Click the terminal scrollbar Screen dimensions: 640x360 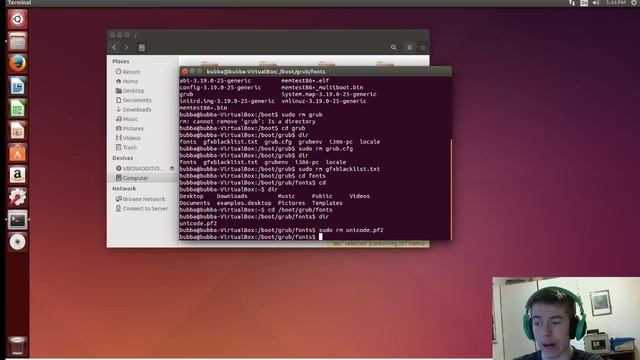pyautogui.click(x=451, y=189)
